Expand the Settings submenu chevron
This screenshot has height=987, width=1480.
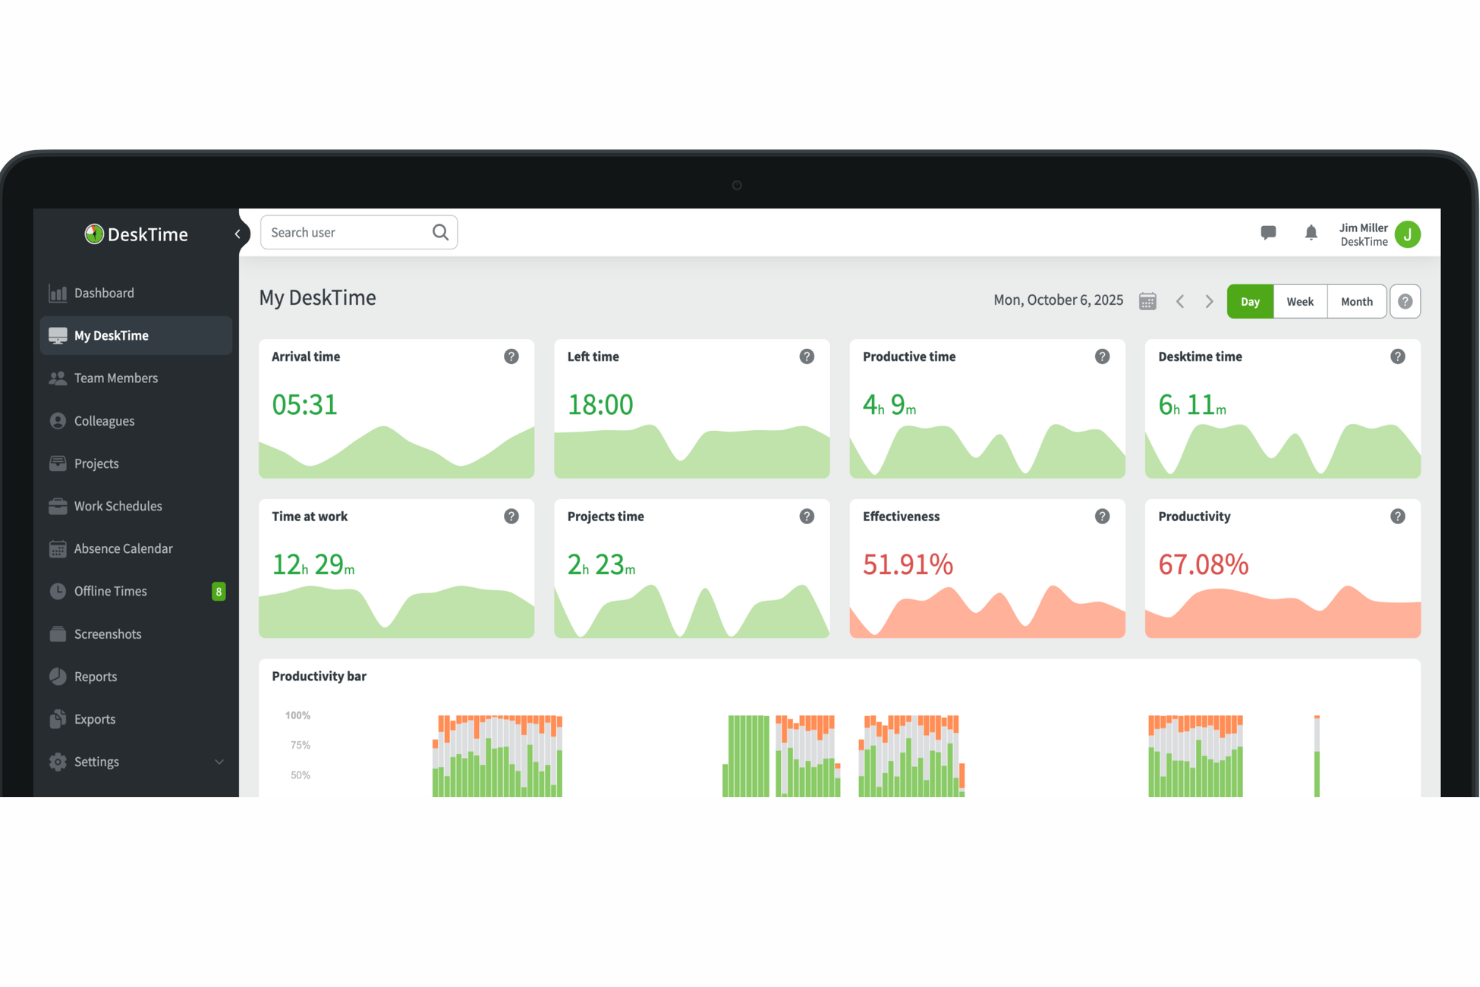219,762
